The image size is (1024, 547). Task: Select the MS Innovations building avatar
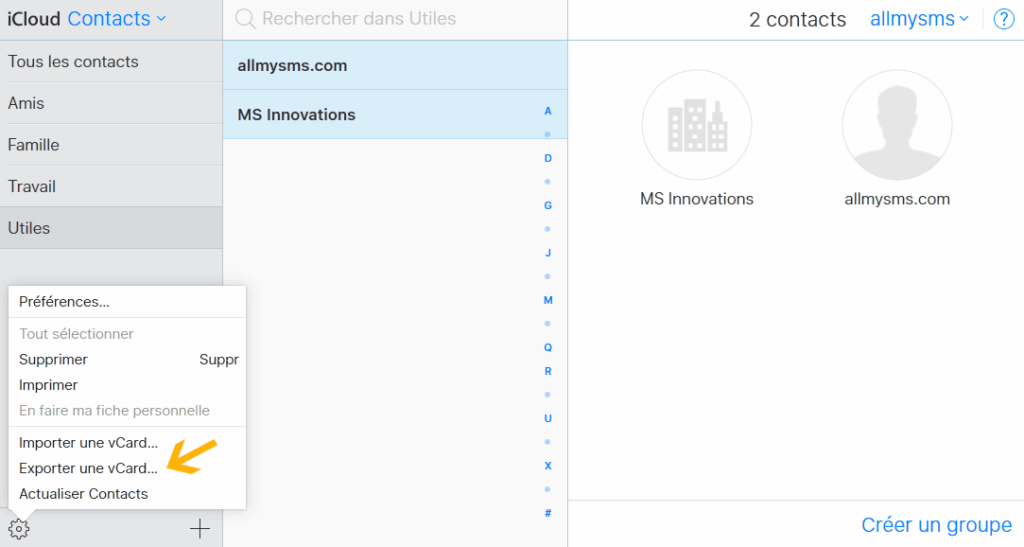[x=697, y=125]
